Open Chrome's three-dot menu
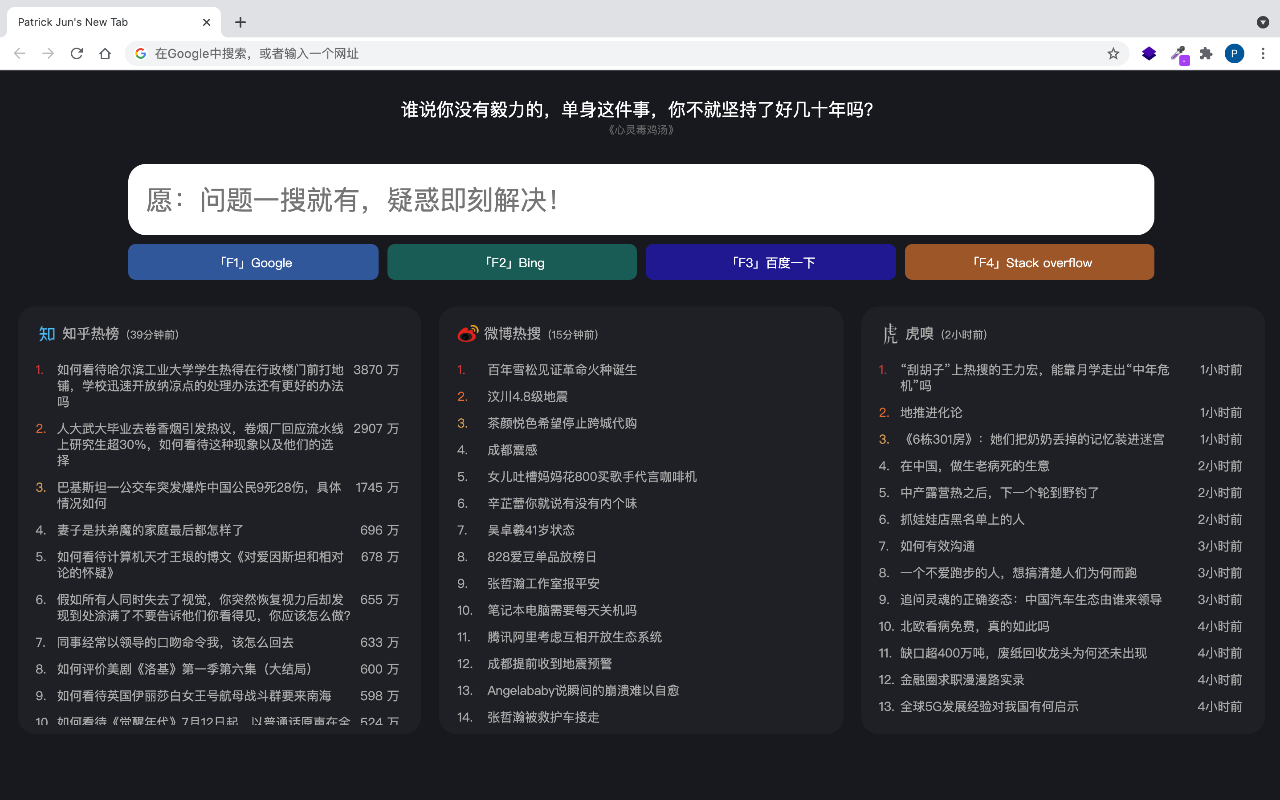Image resolution: width=1280 pixels, height=800 pixels. tap(1263, 53)
